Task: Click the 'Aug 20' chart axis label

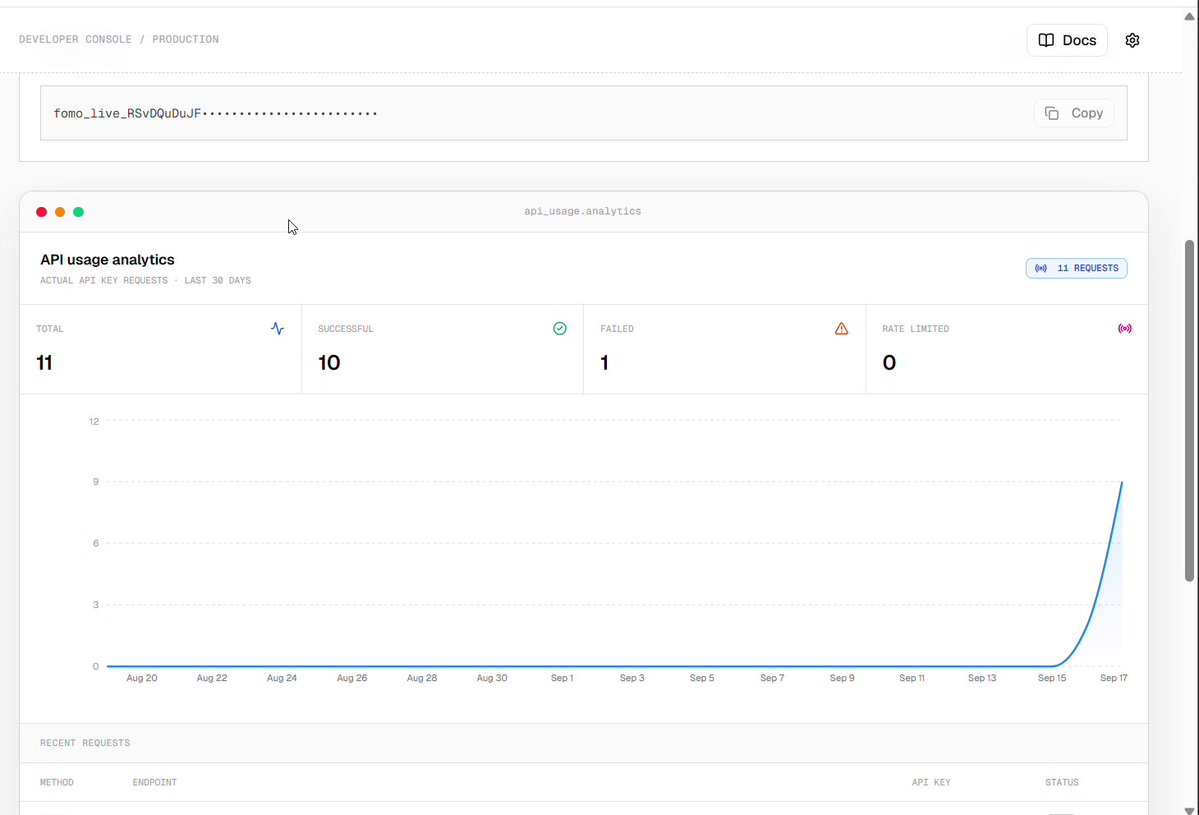Action: click(141, 678)
